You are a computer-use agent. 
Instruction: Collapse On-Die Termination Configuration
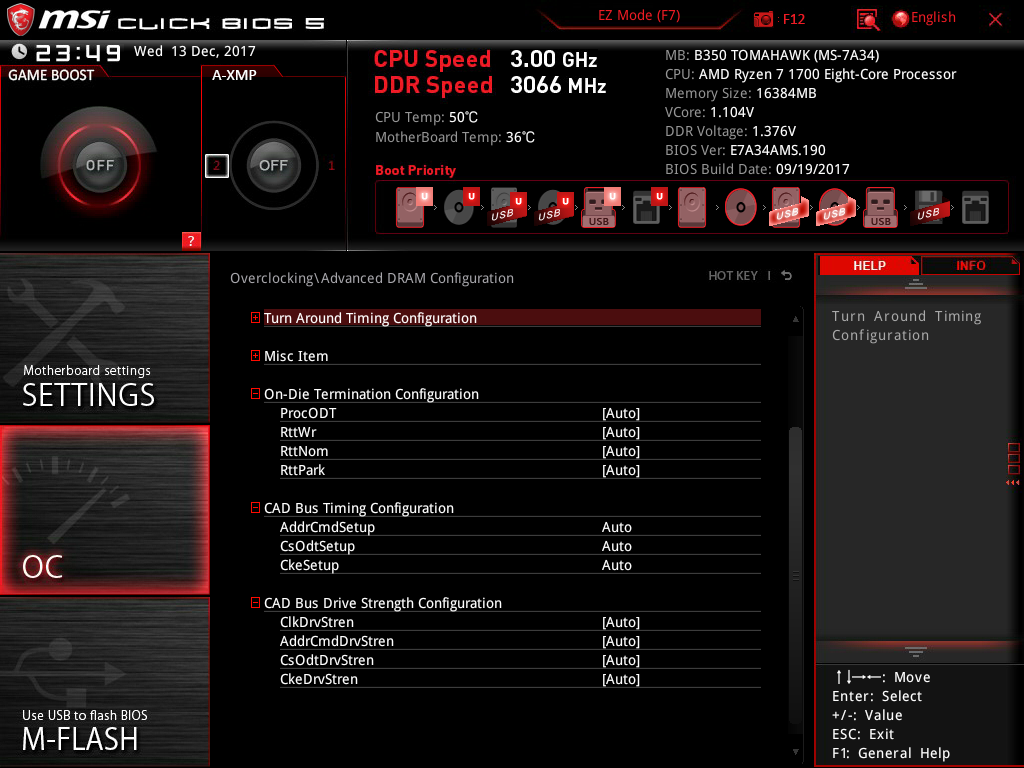(255, 393)
